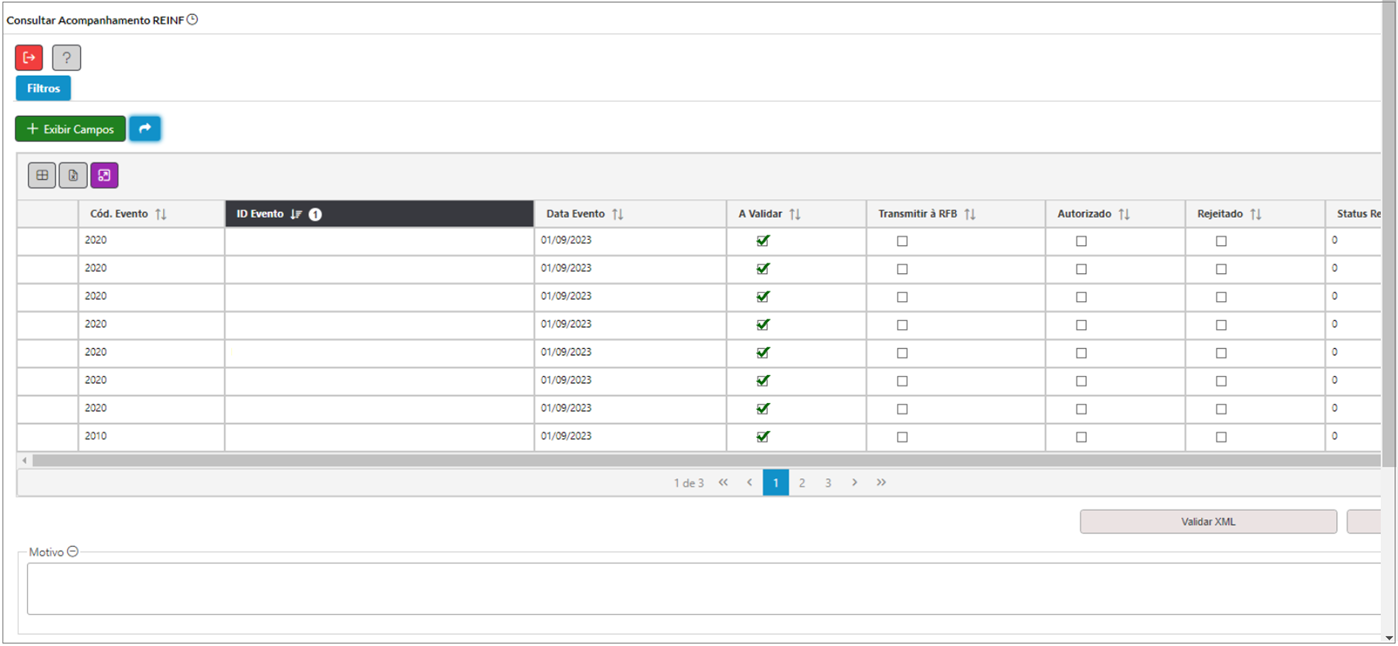The width and height of the screenshot is (1398, 646).
Task: Click the blue share arrow button
Action: 145,129
